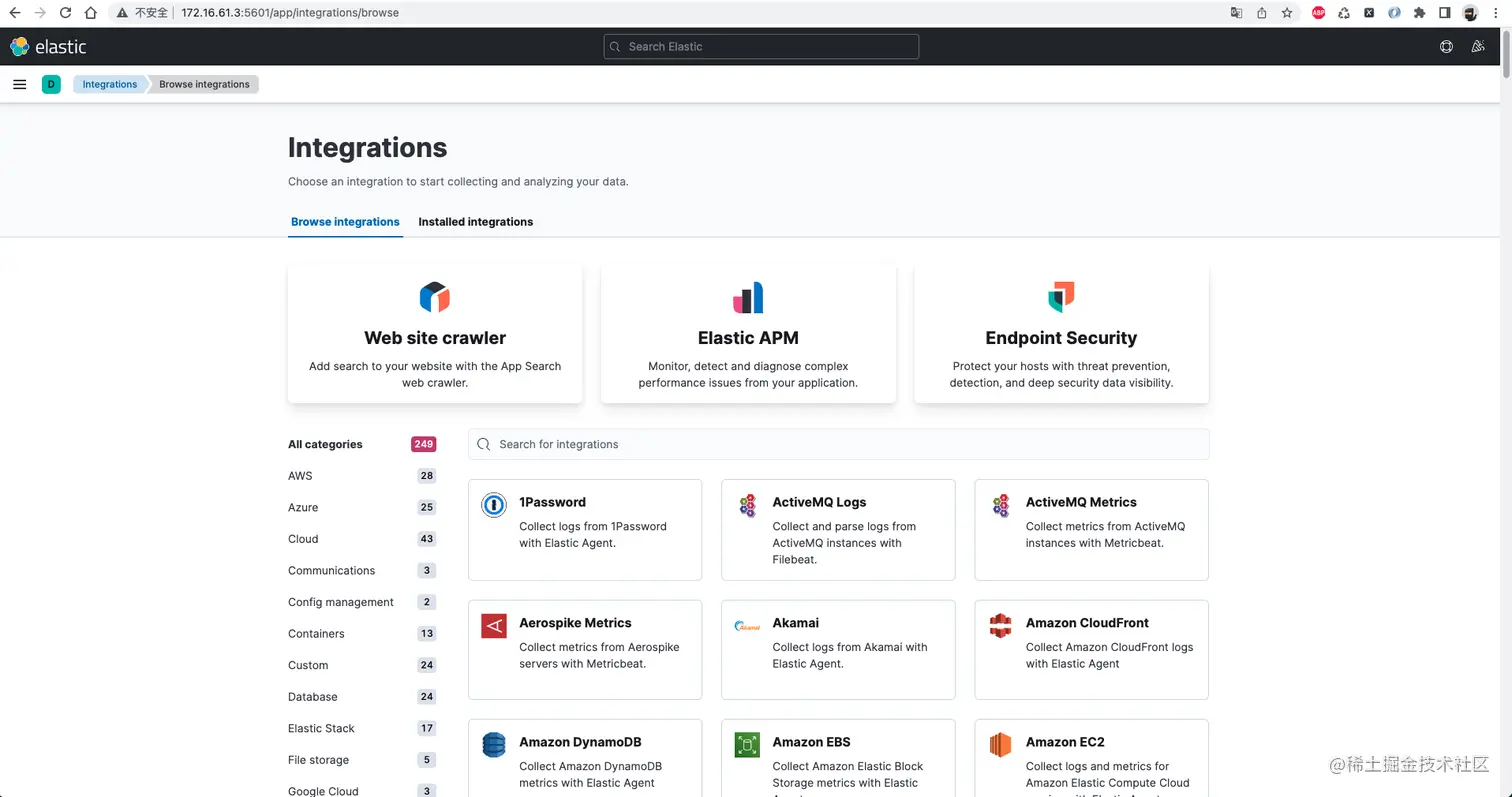
Task: Click the Integrations breadcrumb
Action: pyautogui.click(x=110, y=84)
